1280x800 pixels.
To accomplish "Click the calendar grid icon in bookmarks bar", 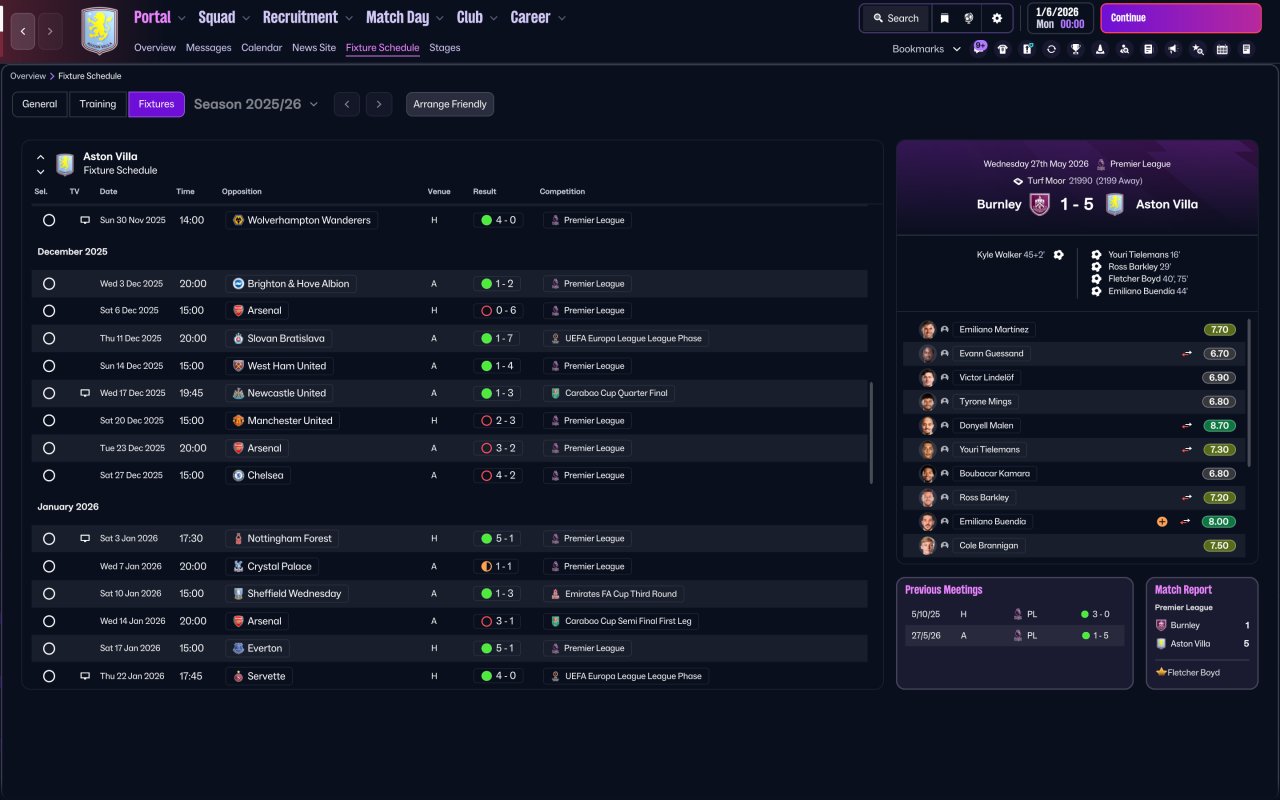I will point(1222,49).
